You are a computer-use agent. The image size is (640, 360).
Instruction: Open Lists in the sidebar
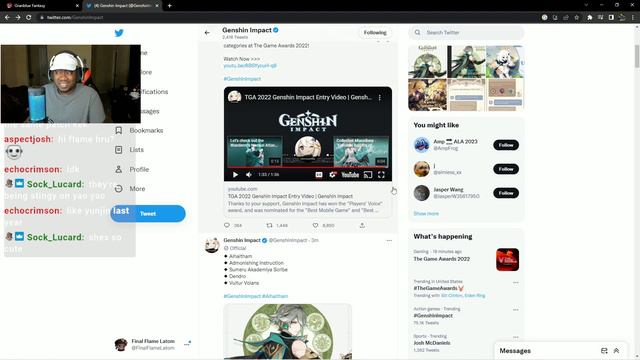click(136, 150)
